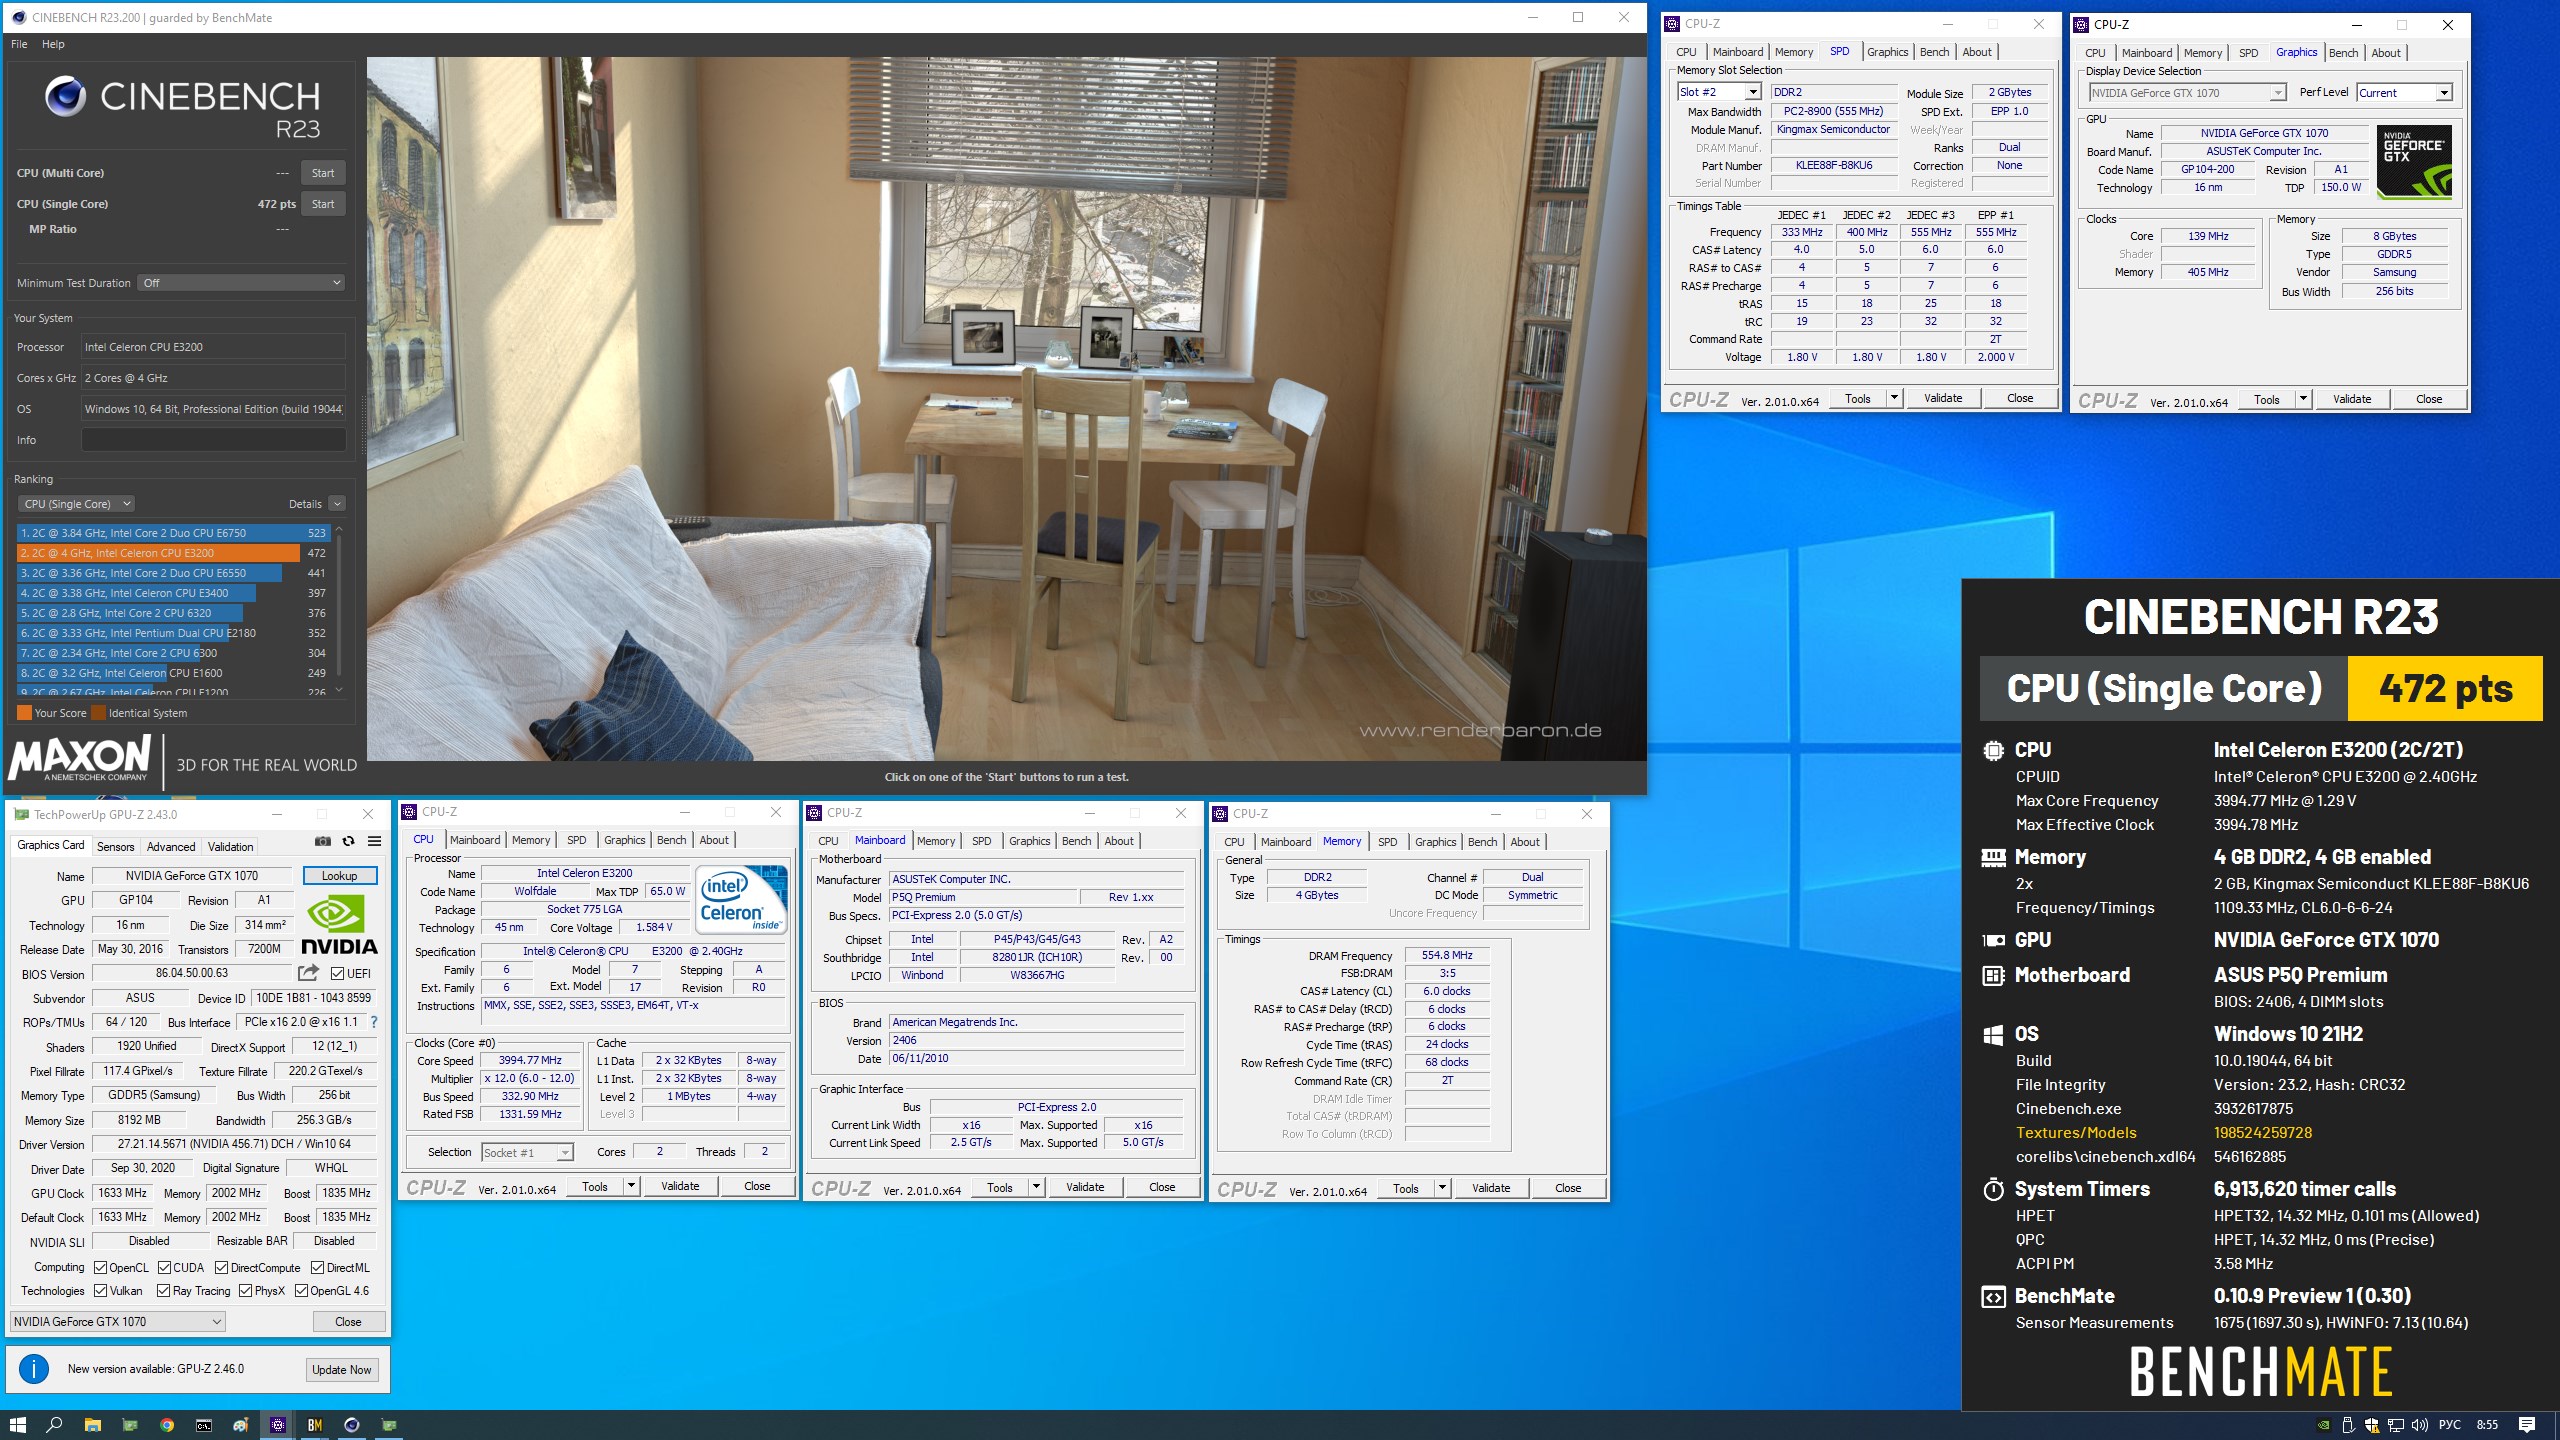Toggle the Vulkan checkbox
The image size is (2560, 1440).
click(100, 1291)
